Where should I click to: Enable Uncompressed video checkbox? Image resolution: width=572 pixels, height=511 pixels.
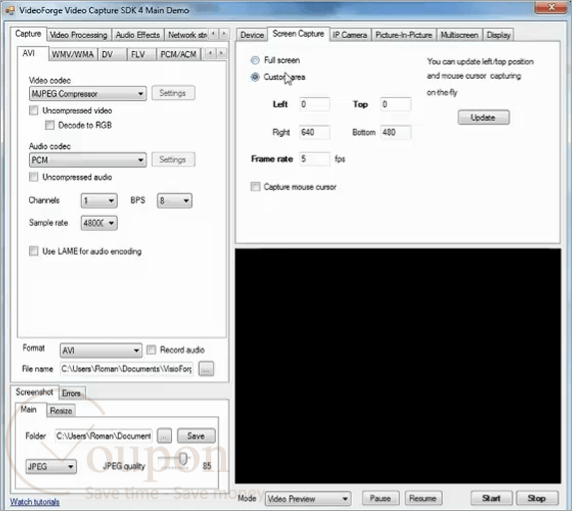(x=34, y=111)
